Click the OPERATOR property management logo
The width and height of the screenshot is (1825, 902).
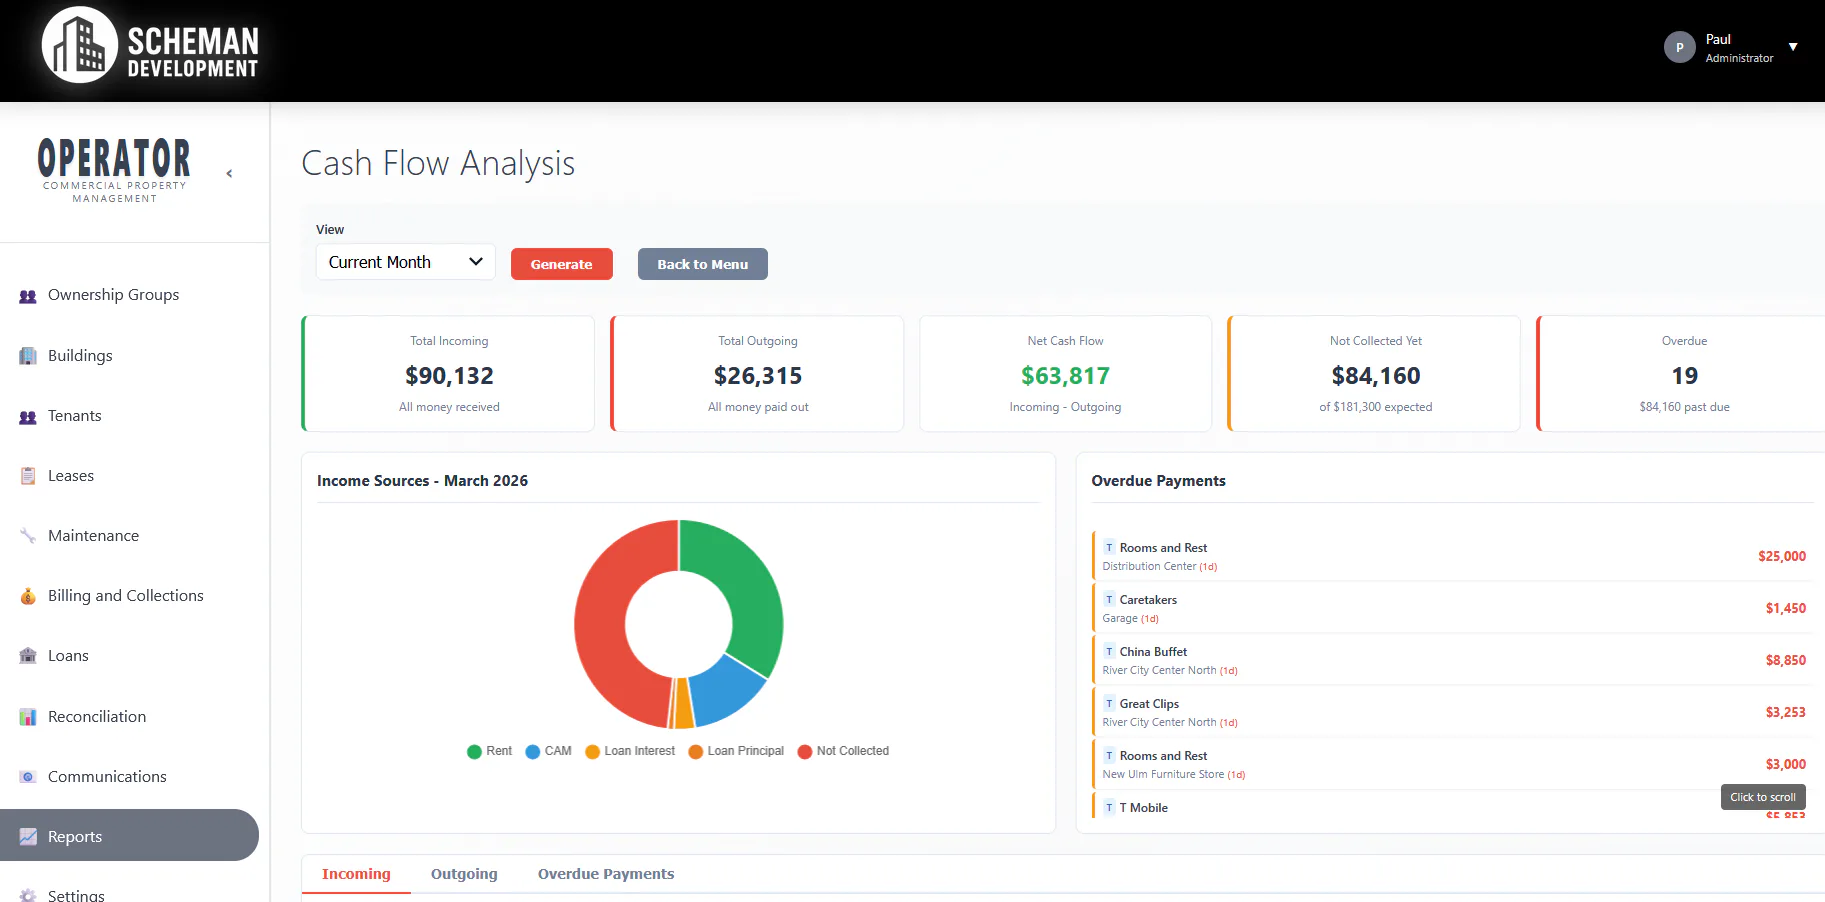pyautogui.click(x=114, y=171)
